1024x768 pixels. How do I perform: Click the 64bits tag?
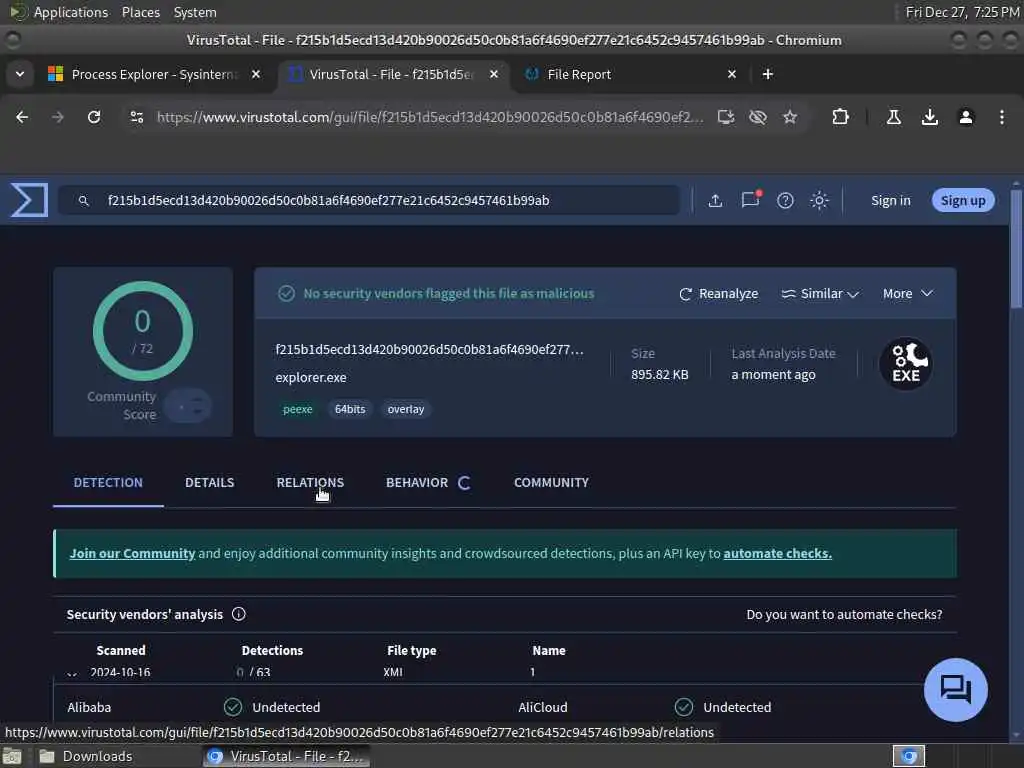tap(350, 409)
